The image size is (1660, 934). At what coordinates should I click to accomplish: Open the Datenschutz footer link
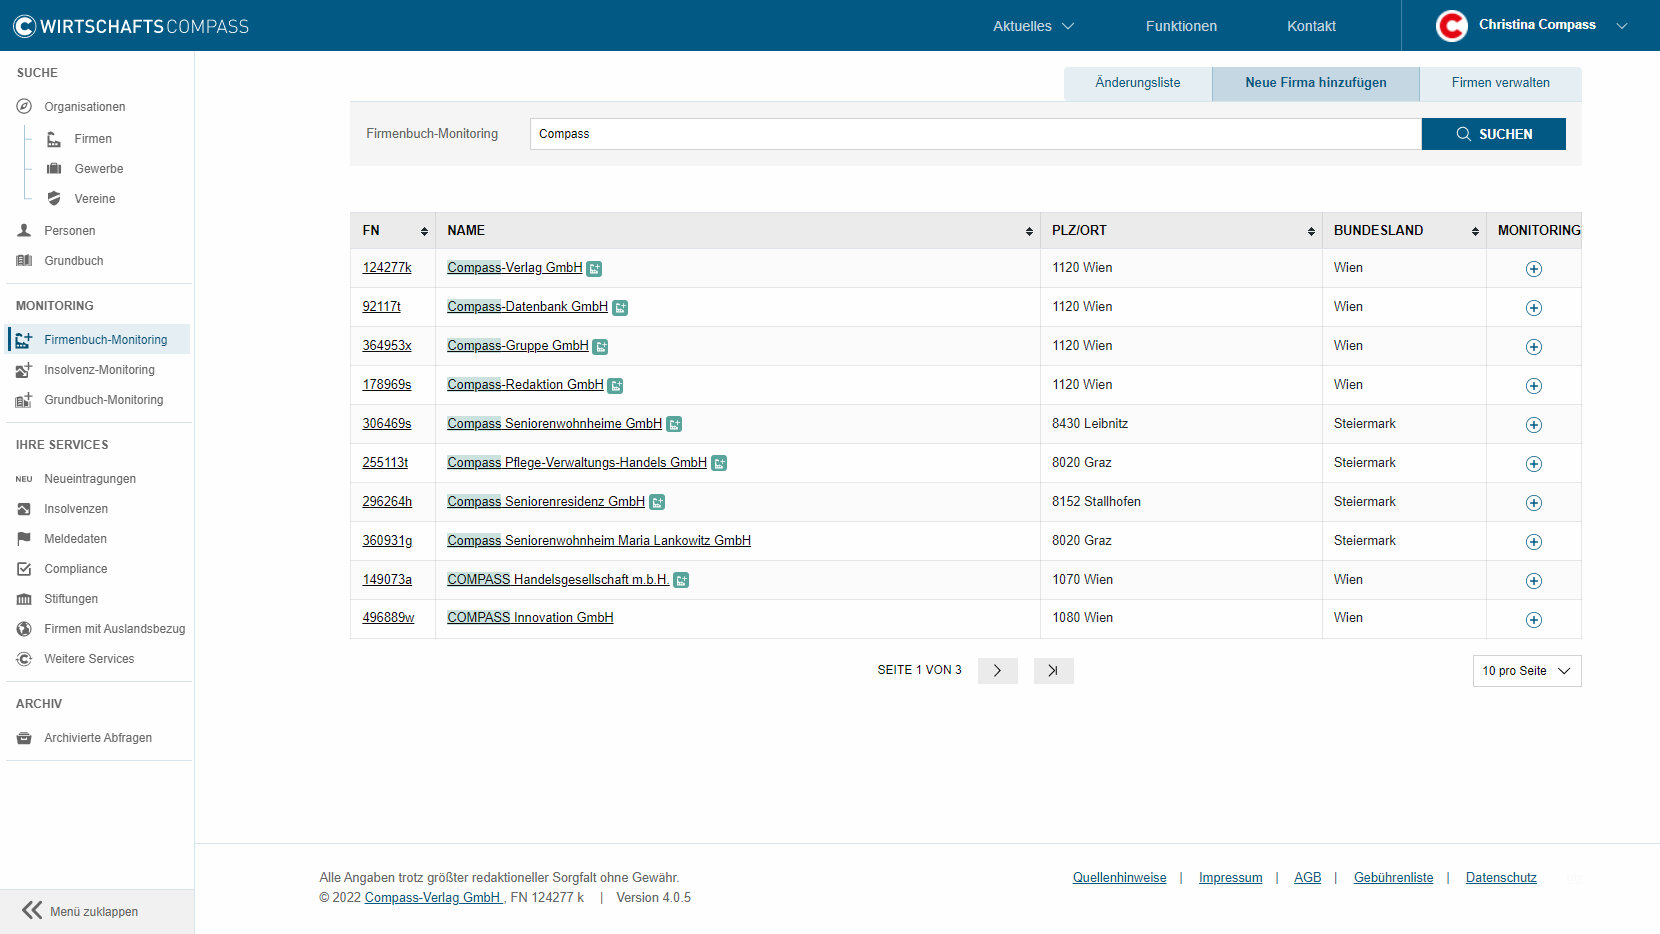click(x=1501, y=878)
